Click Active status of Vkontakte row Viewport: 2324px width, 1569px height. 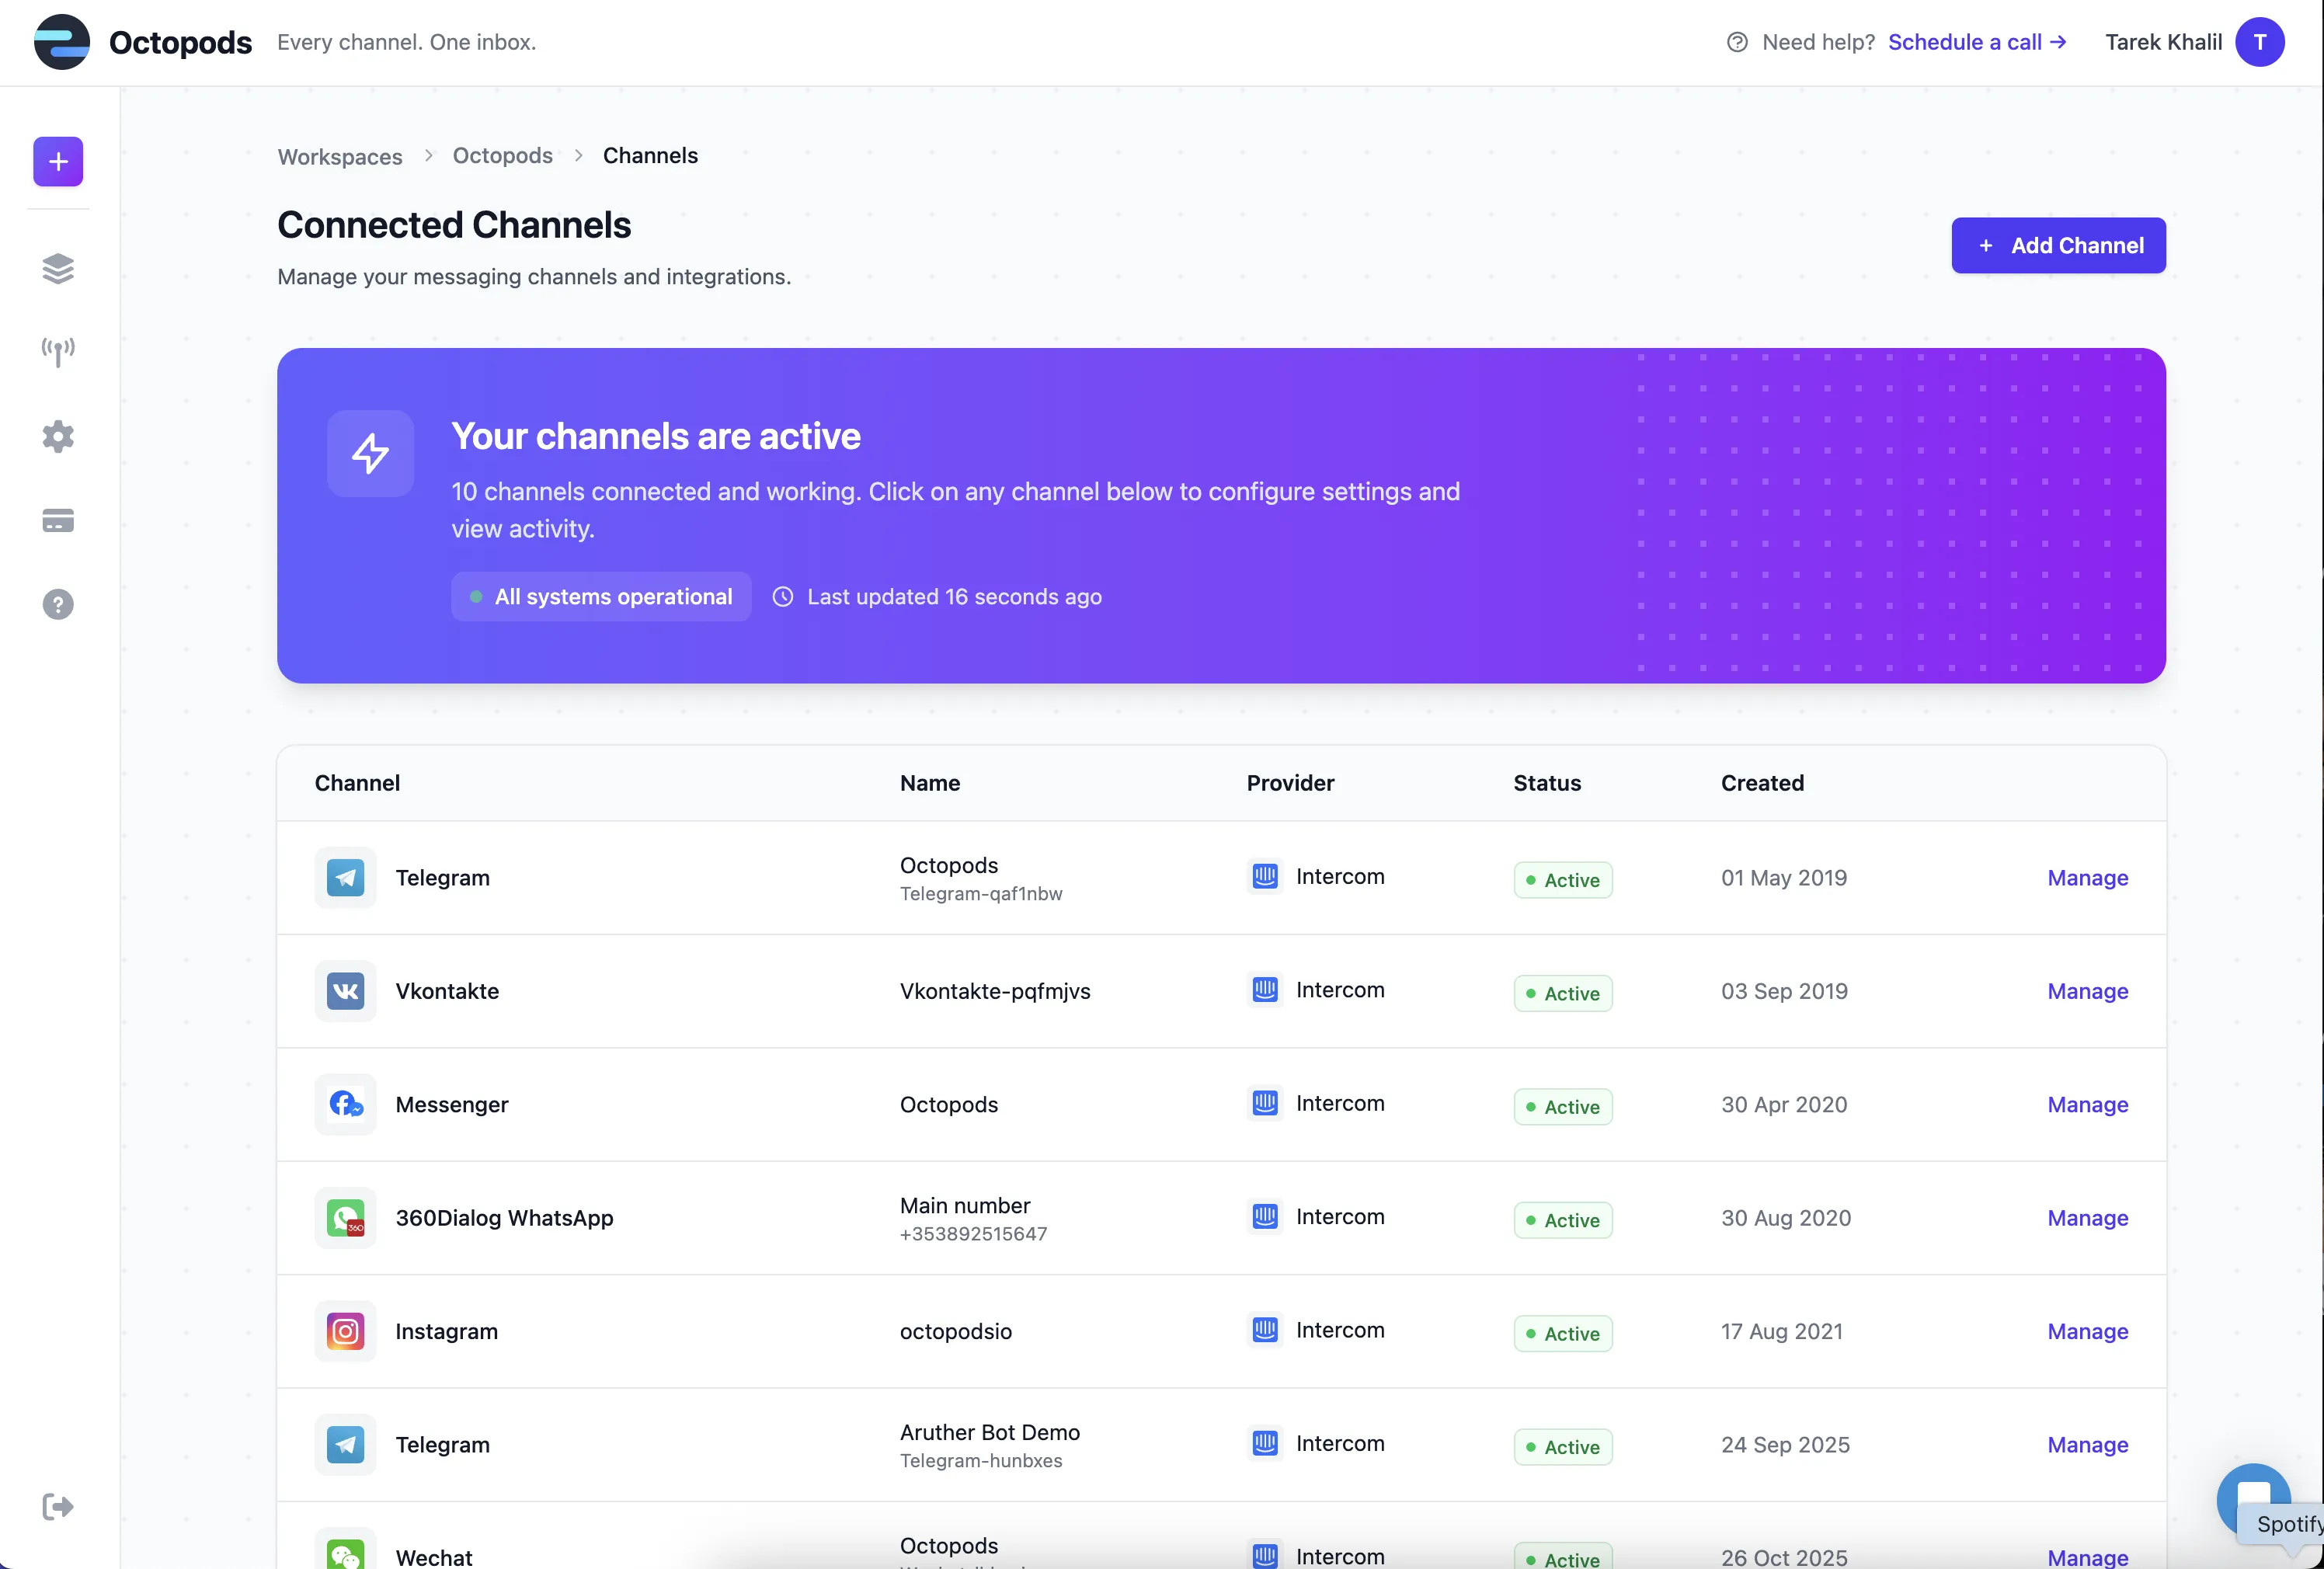point(1562,993)
